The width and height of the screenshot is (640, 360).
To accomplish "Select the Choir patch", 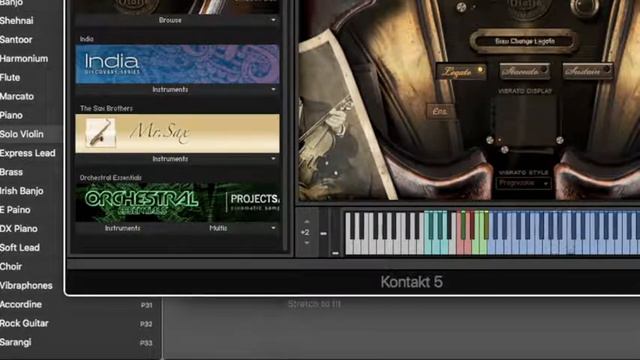I will click(x=11, y=267).
